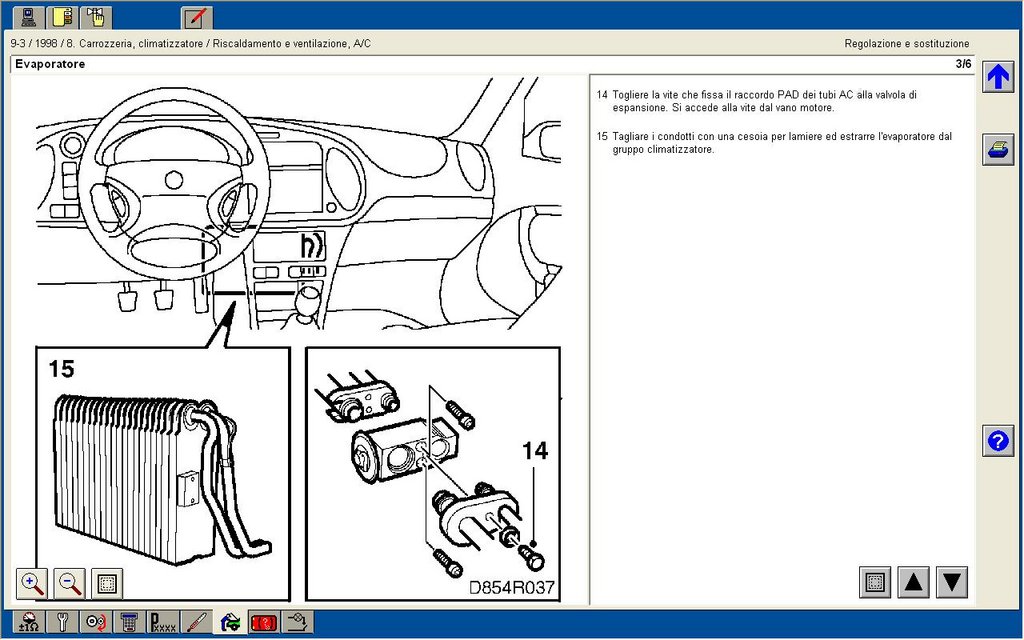Open the Pxxxx fault codes tab
This screenshot has height=640, width=1024.
163,622
